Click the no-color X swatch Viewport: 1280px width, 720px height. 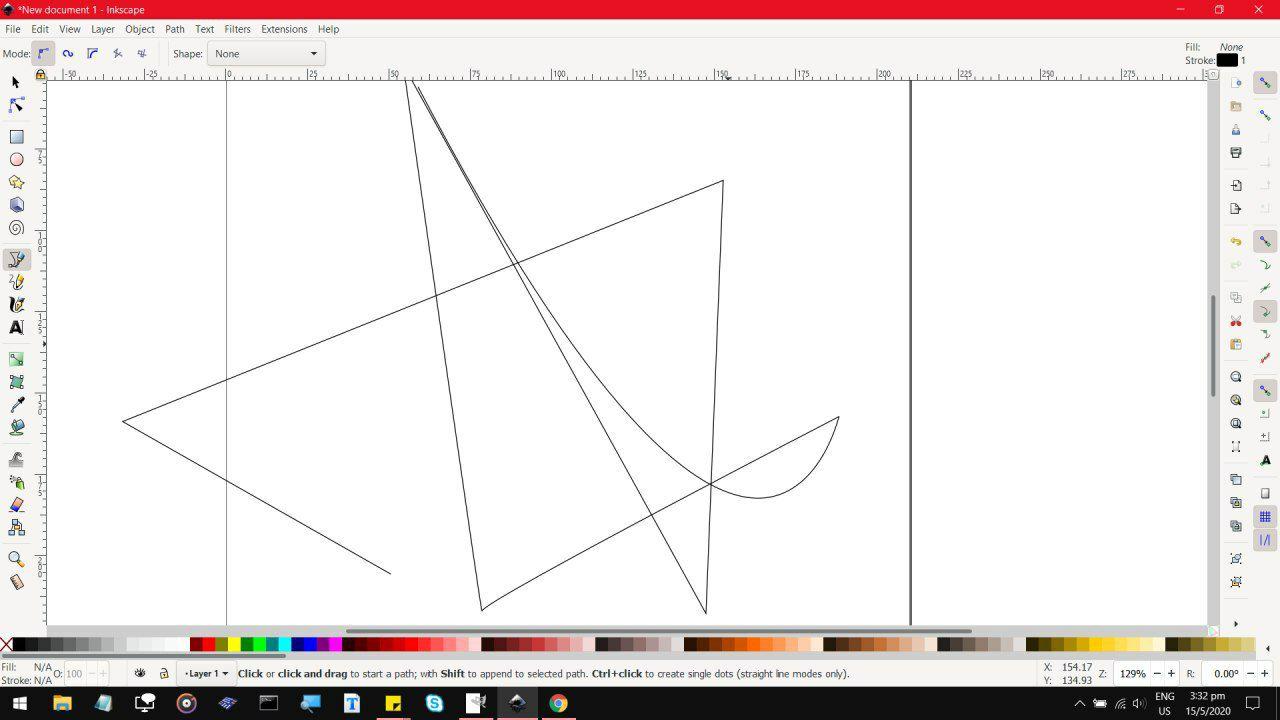pyautogui.click(x=6, y=645)
